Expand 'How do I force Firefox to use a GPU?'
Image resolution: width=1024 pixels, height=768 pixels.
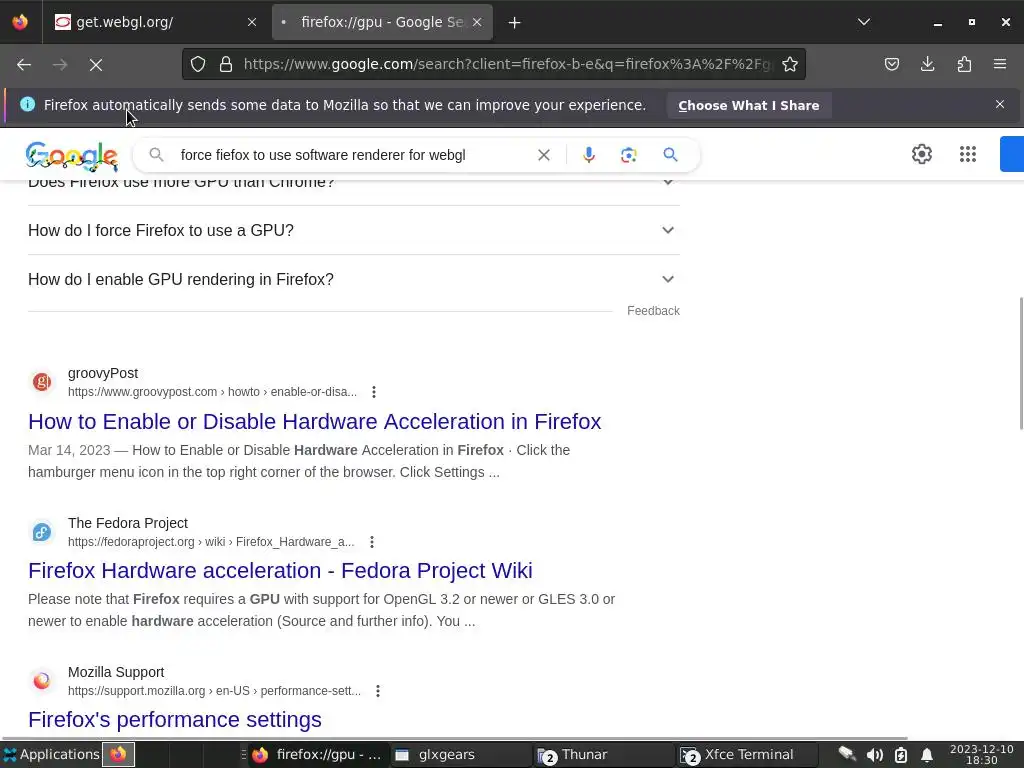click(x=353, y=230)
